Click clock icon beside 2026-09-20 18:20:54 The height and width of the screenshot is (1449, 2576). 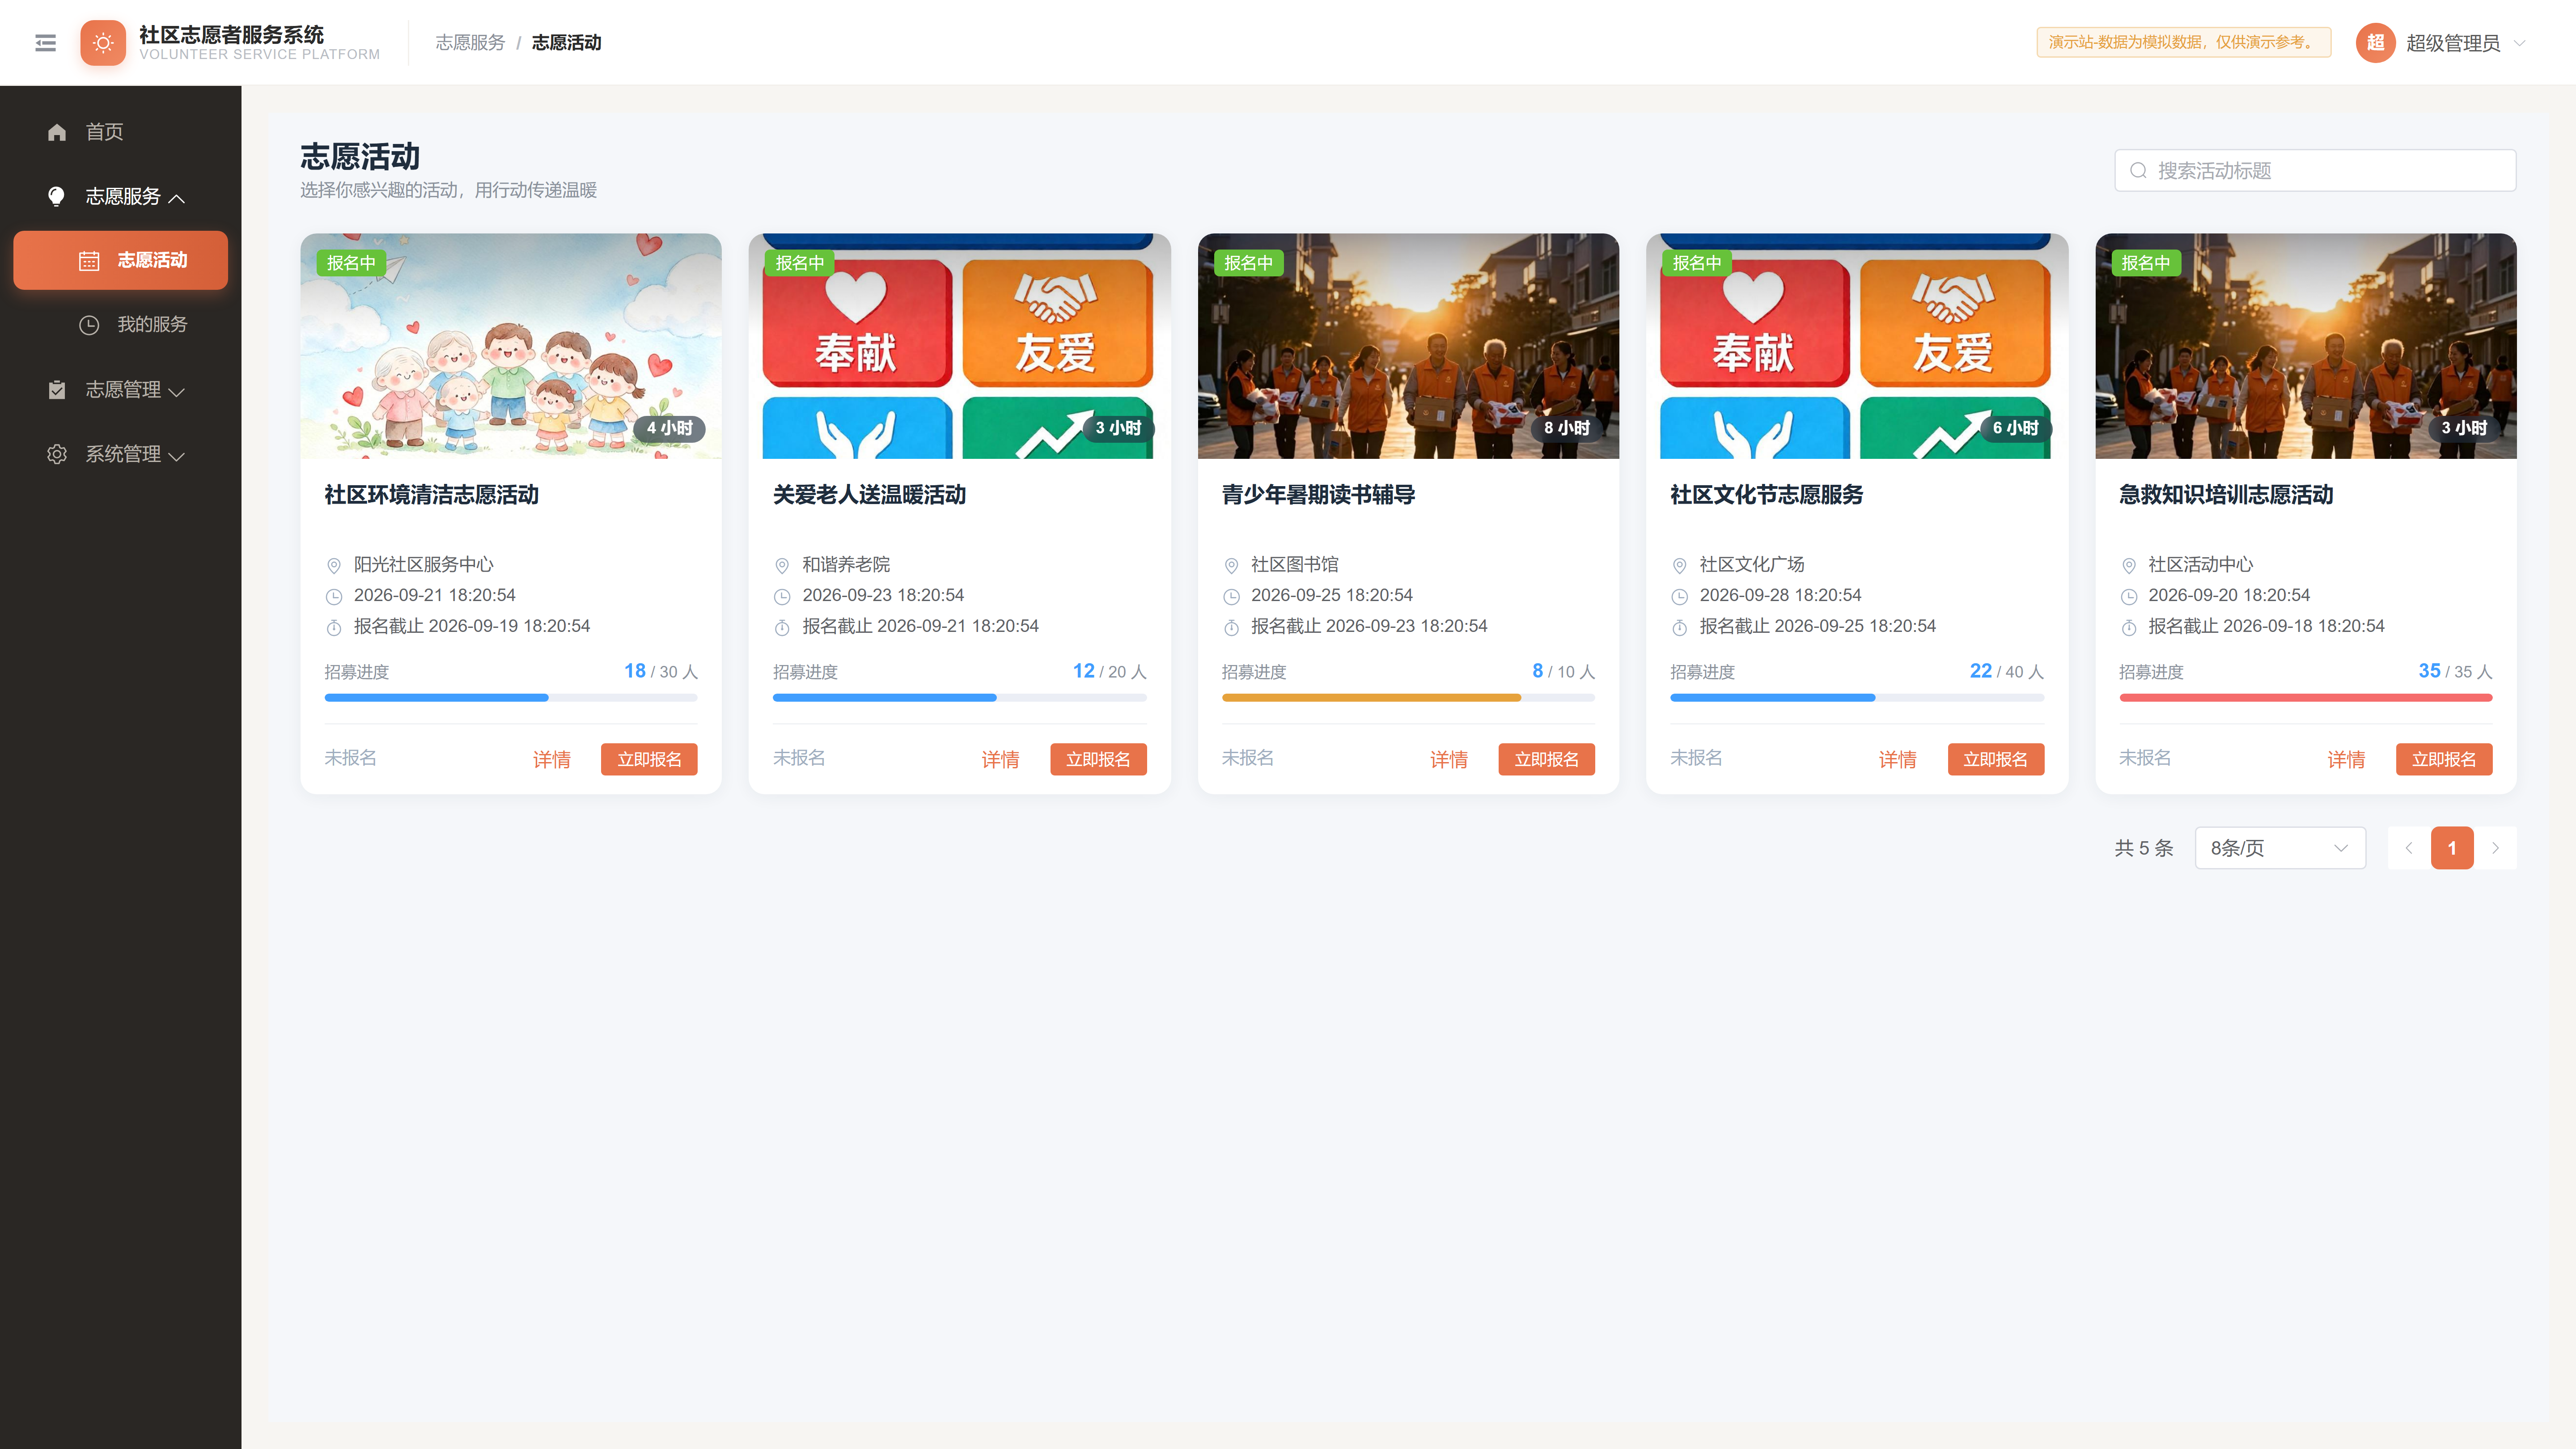click(x=2129, y=597)
